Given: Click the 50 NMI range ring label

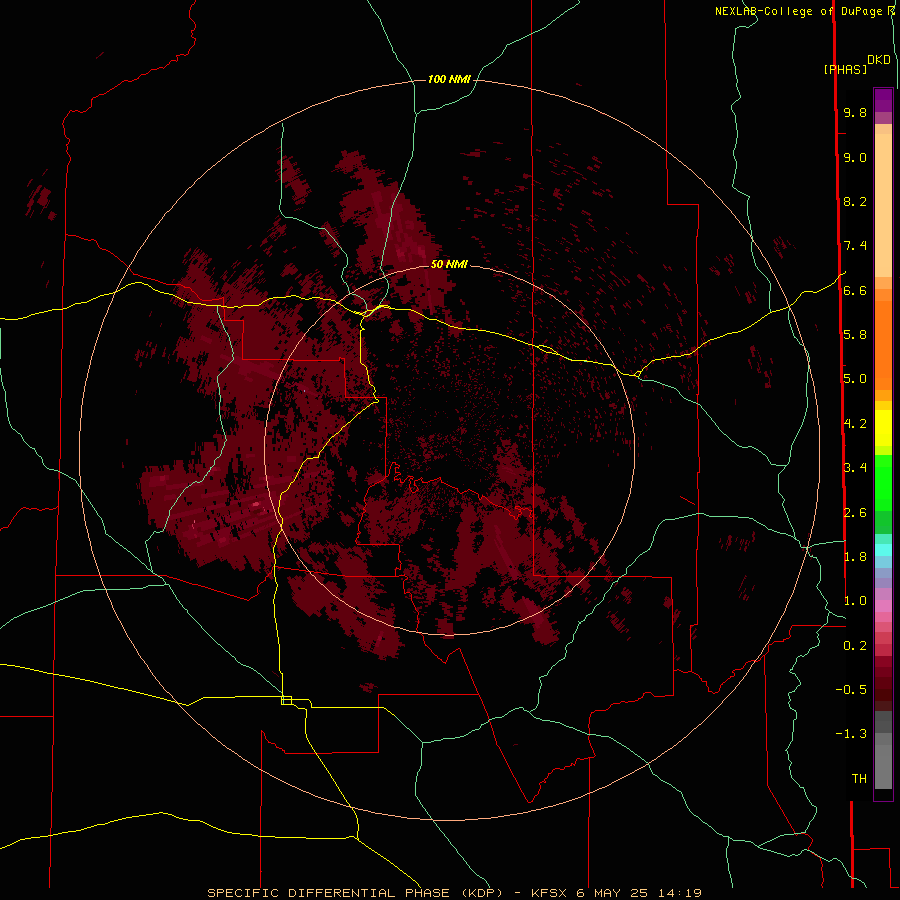Looking at the screenshot, I should [449, 264].
